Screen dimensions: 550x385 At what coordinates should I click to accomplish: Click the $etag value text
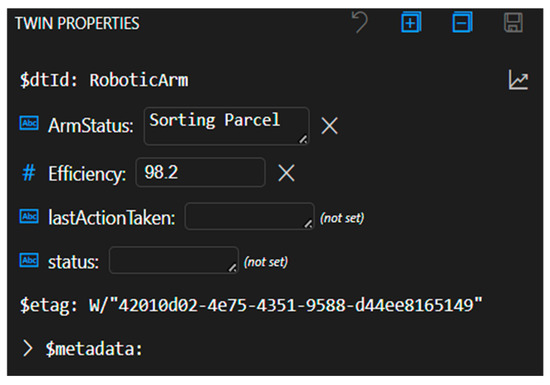click(286, 305)
